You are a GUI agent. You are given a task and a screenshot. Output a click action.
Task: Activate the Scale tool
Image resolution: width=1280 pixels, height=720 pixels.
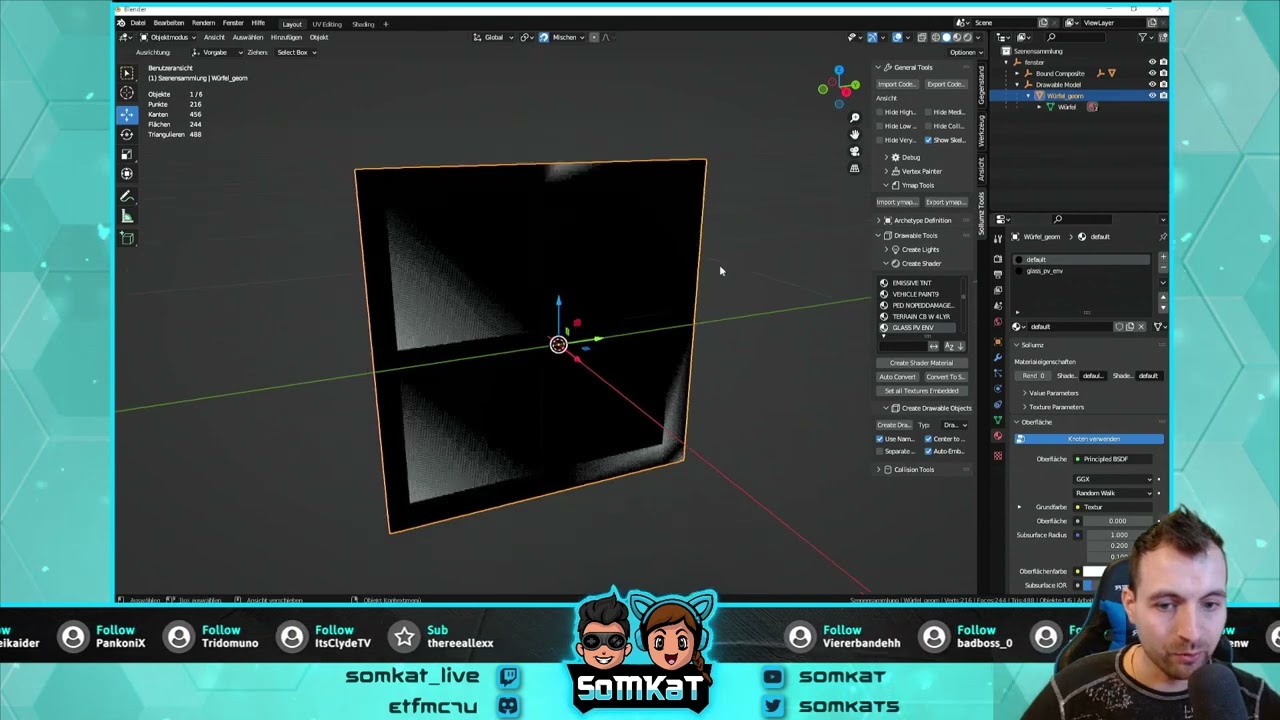pos(127,154)
